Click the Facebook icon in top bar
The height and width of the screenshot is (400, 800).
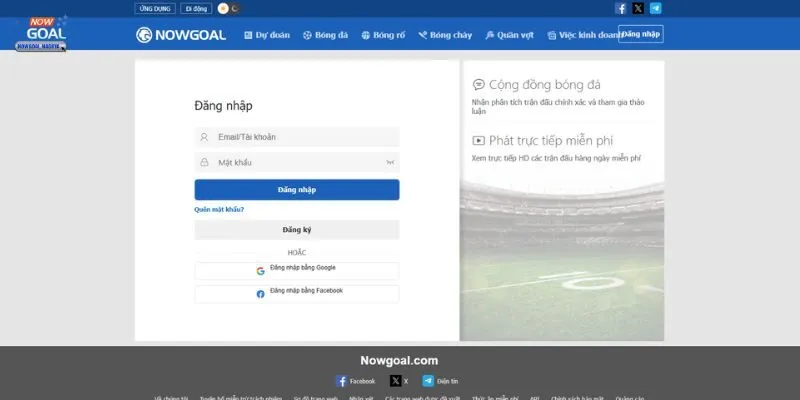621,8
